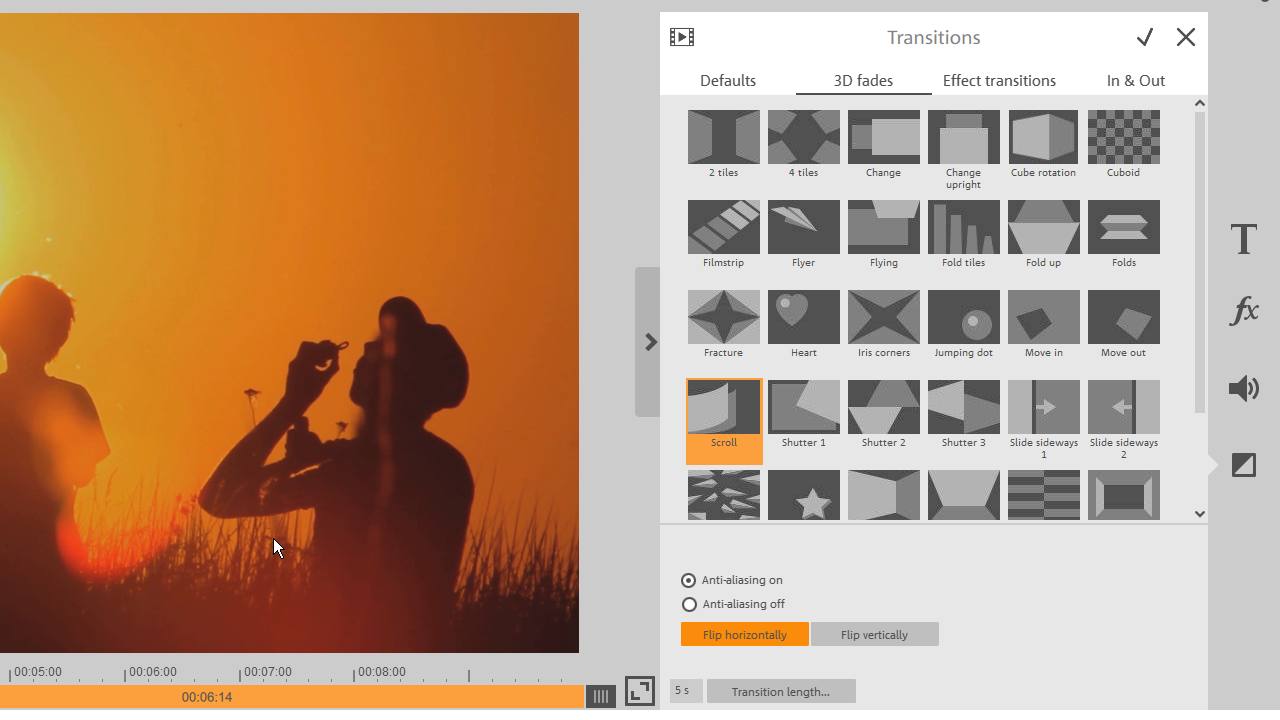Toggle Flip horizontally

745,635
